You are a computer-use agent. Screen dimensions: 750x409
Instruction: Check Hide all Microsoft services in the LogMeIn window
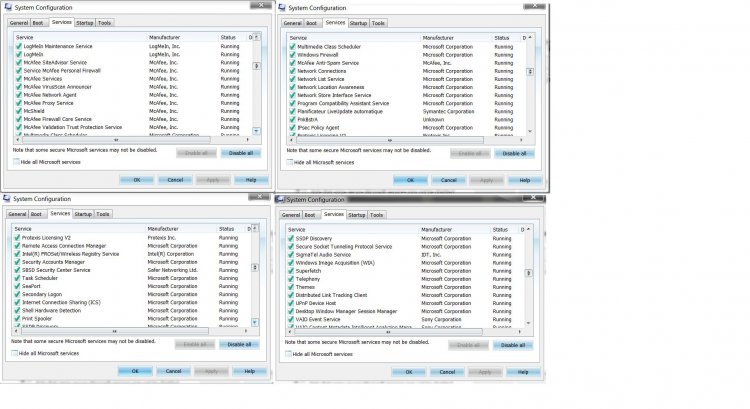pyautogui.click(x=16, y=162)
